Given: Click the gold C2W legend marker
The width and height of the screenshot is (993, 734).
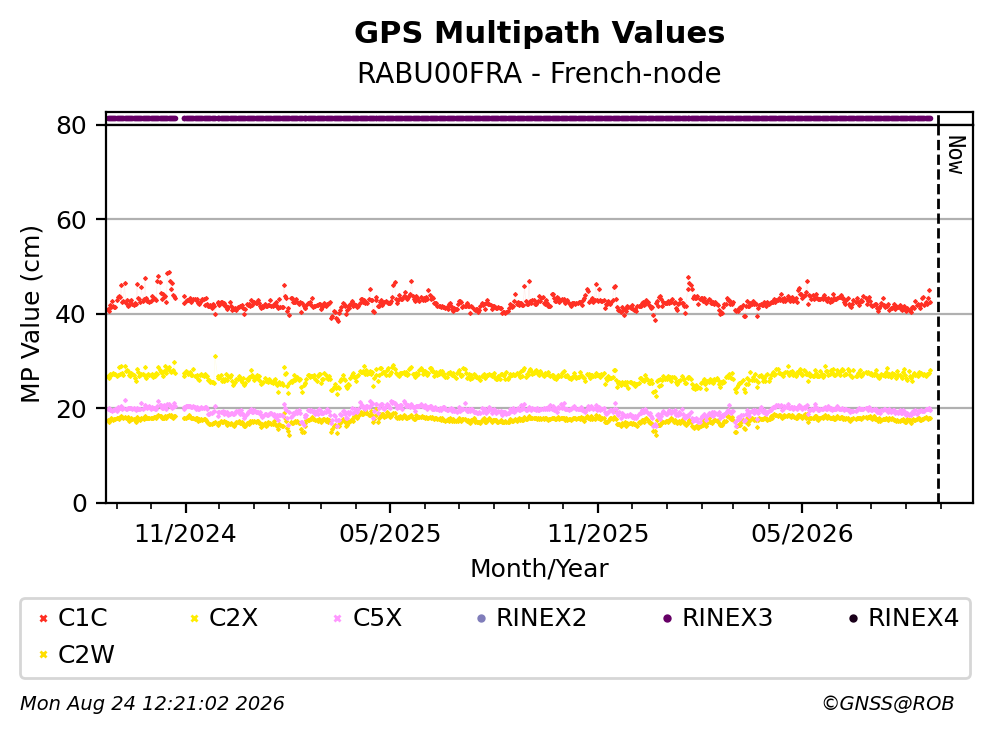Looking at the screenshot, I should [44, 655].
